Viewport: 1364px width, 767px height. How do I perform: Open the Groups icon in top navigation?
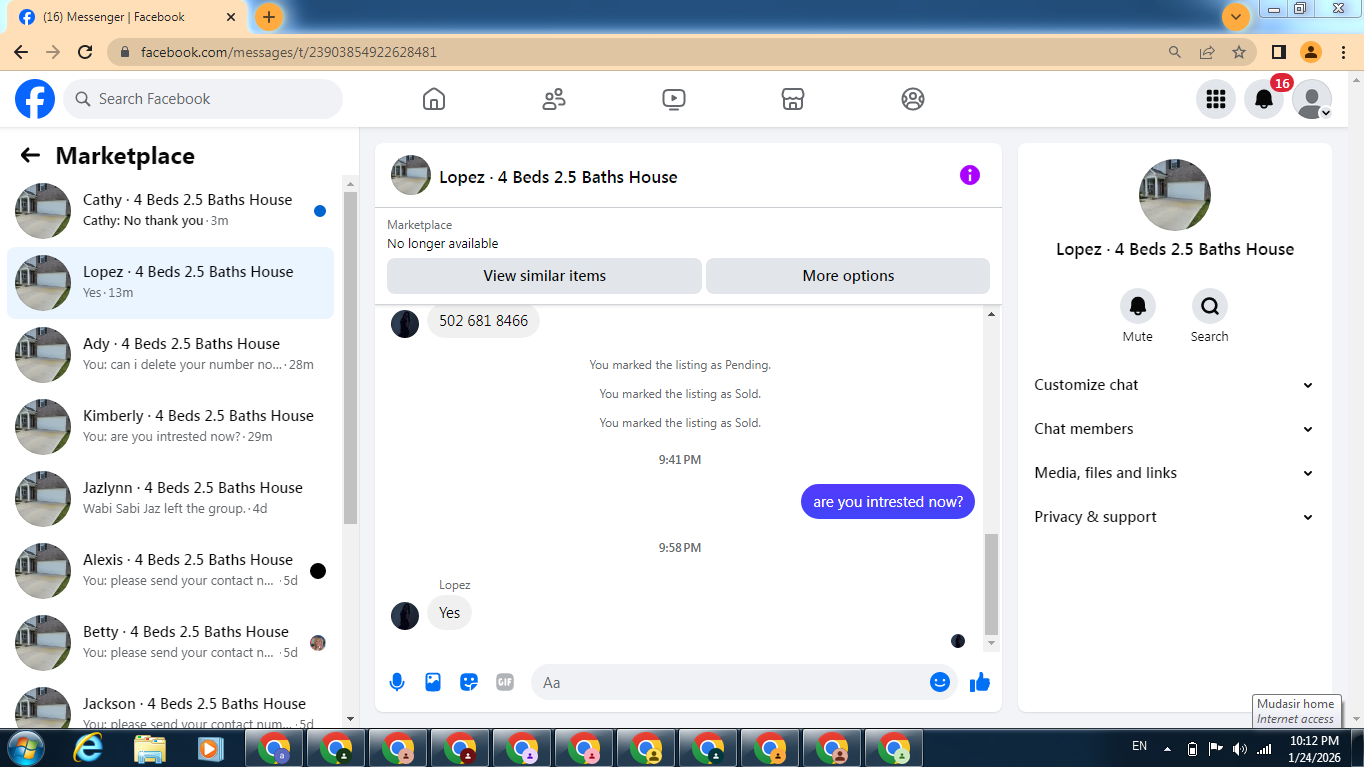click(913, 99)
